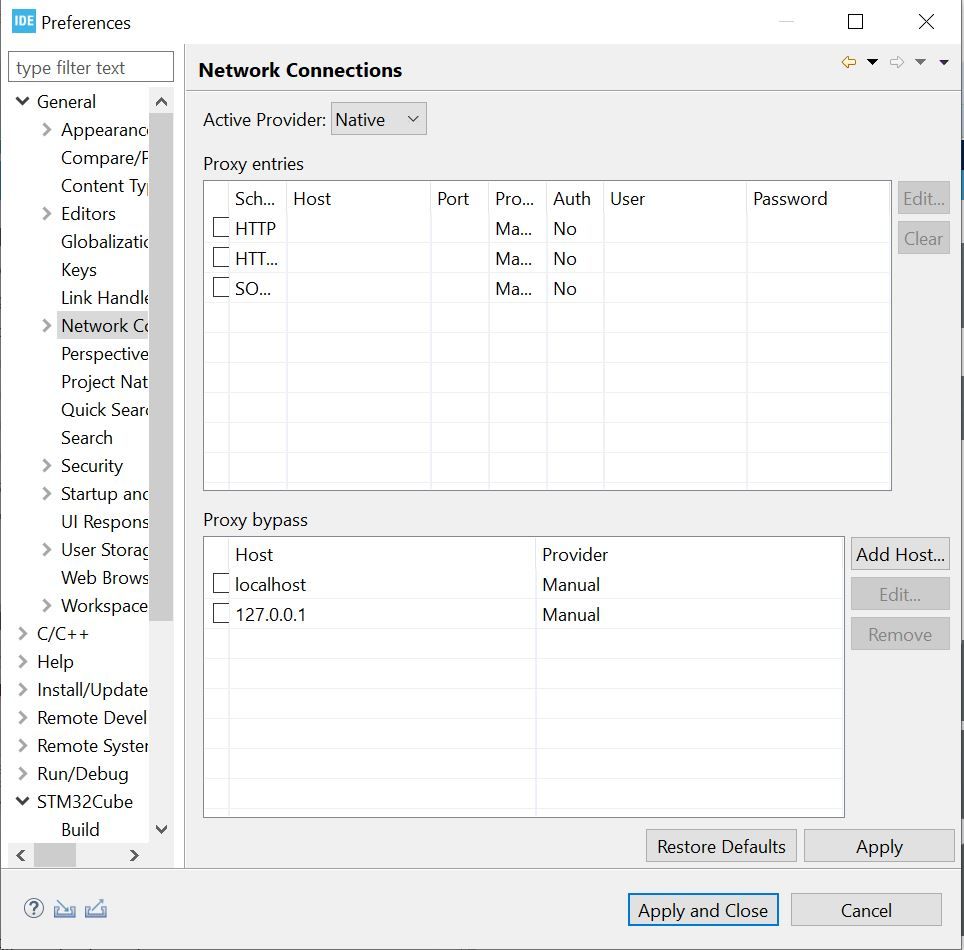Open the Active Provider Native combo box
The height and width of the screenshot is (950, 964).
pos(378,119)
